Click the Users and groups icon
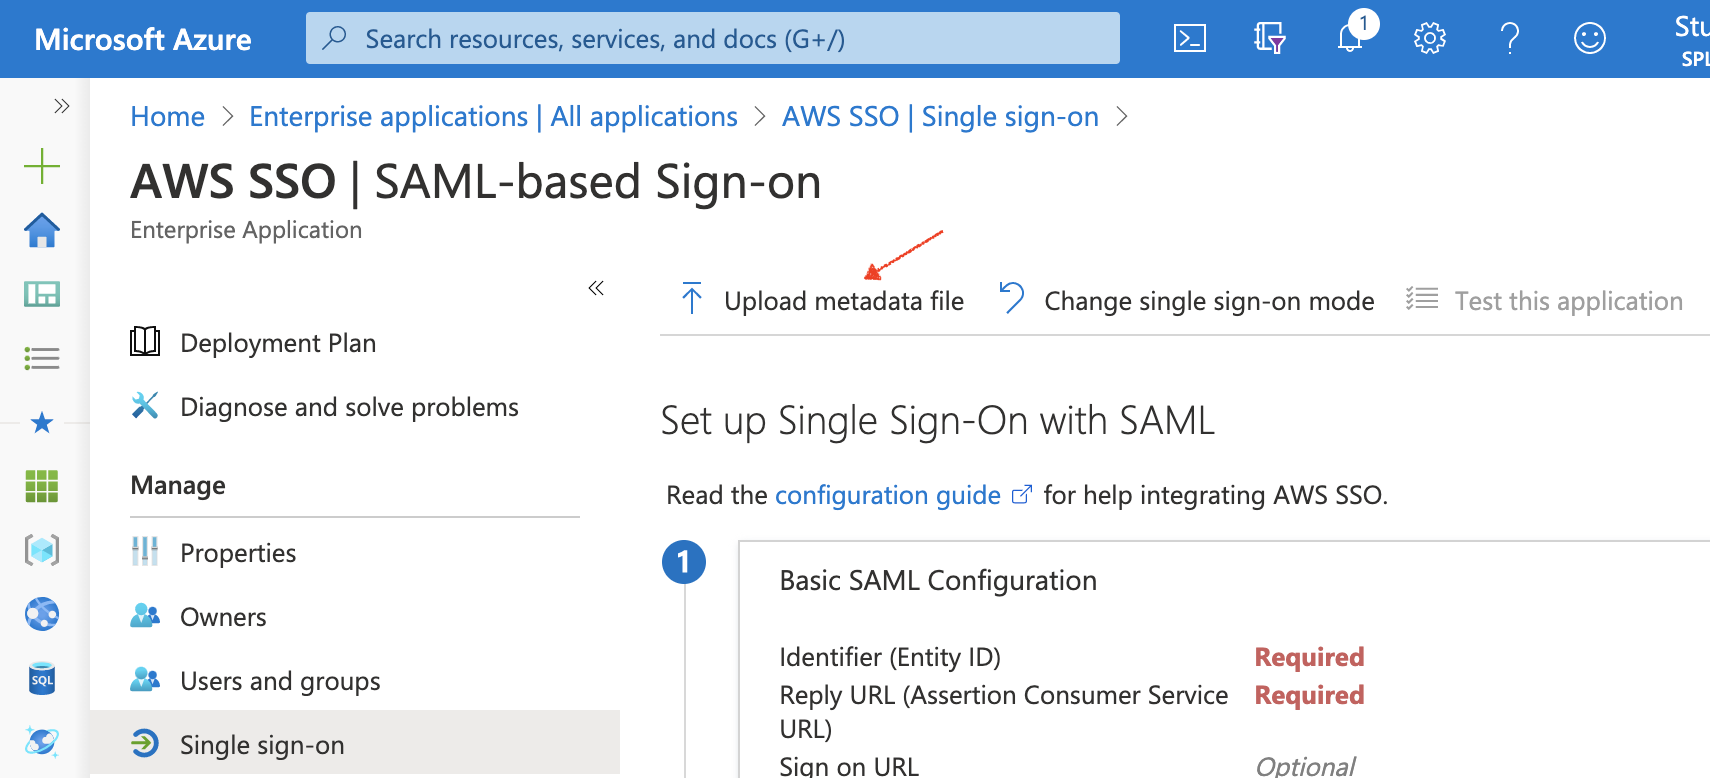The height and width of the screenshot is (778, 1710). point(145,680)
